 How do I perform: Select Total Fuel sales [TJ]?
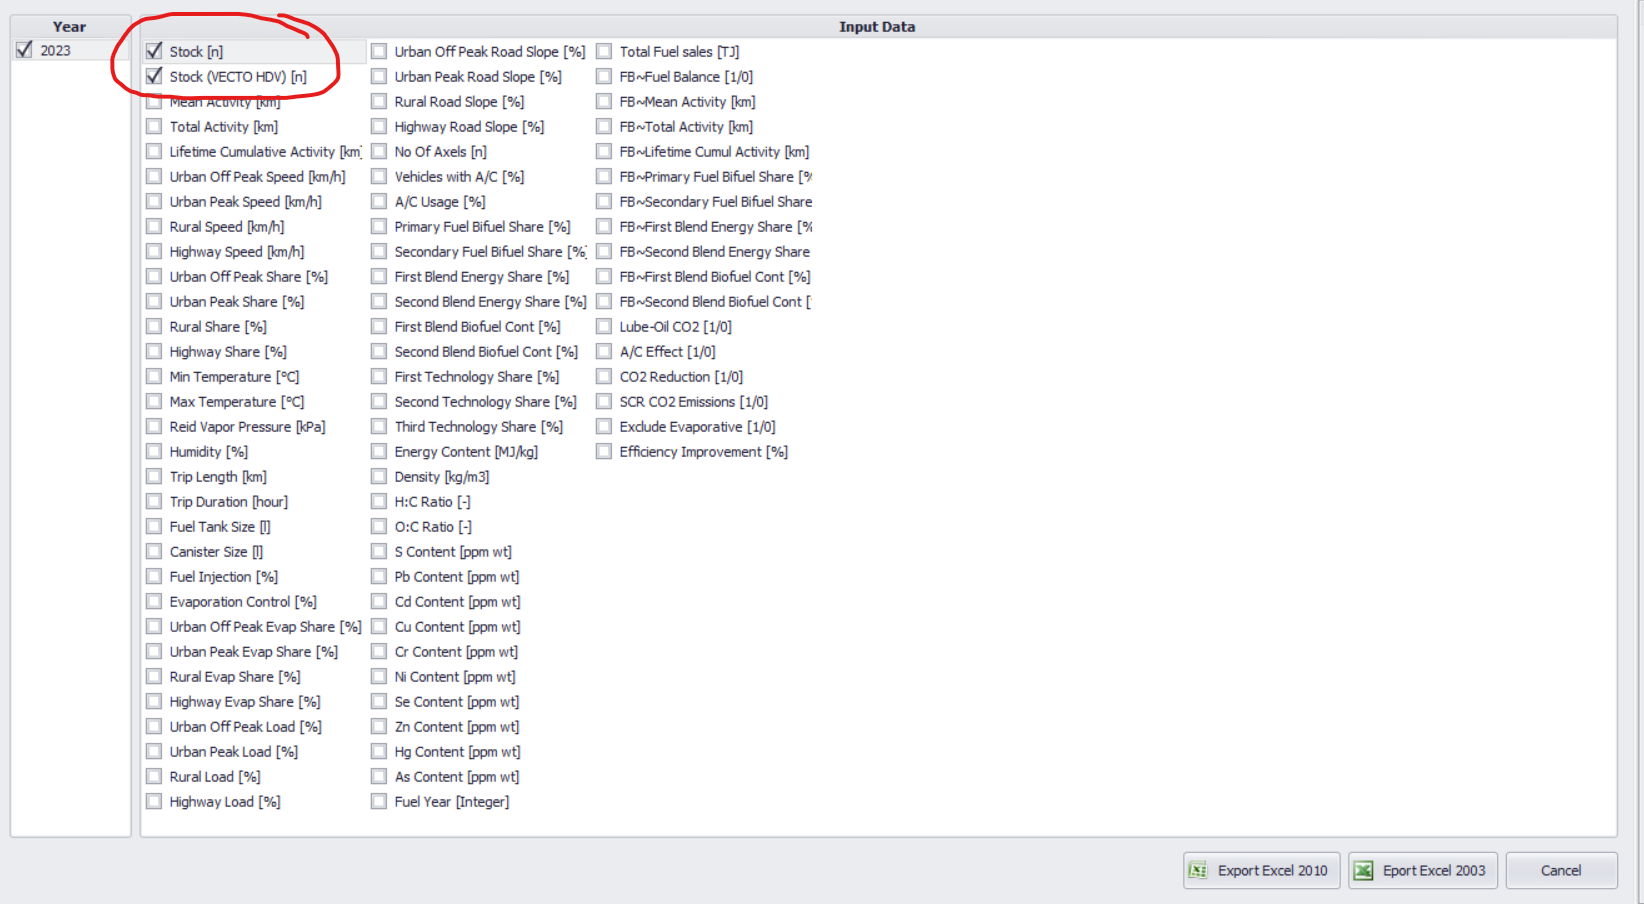pyautogui.click(x=604, y=51)
